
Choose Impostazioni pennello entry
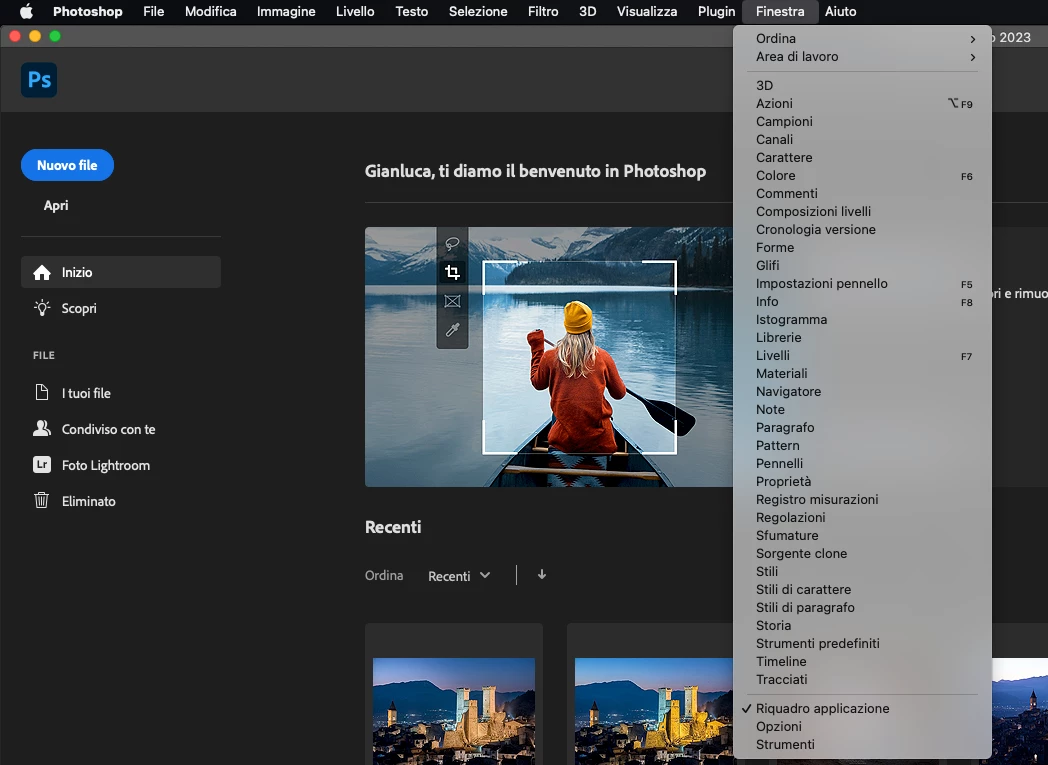click(x=862, y=283)
